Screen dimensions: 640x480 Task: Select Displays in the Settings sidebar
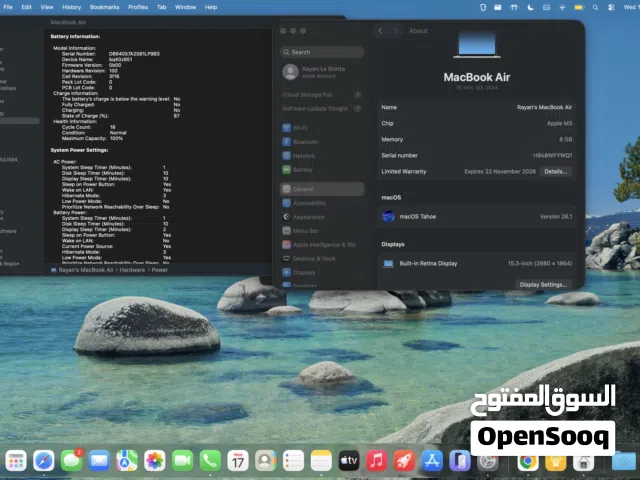(322, 272)
